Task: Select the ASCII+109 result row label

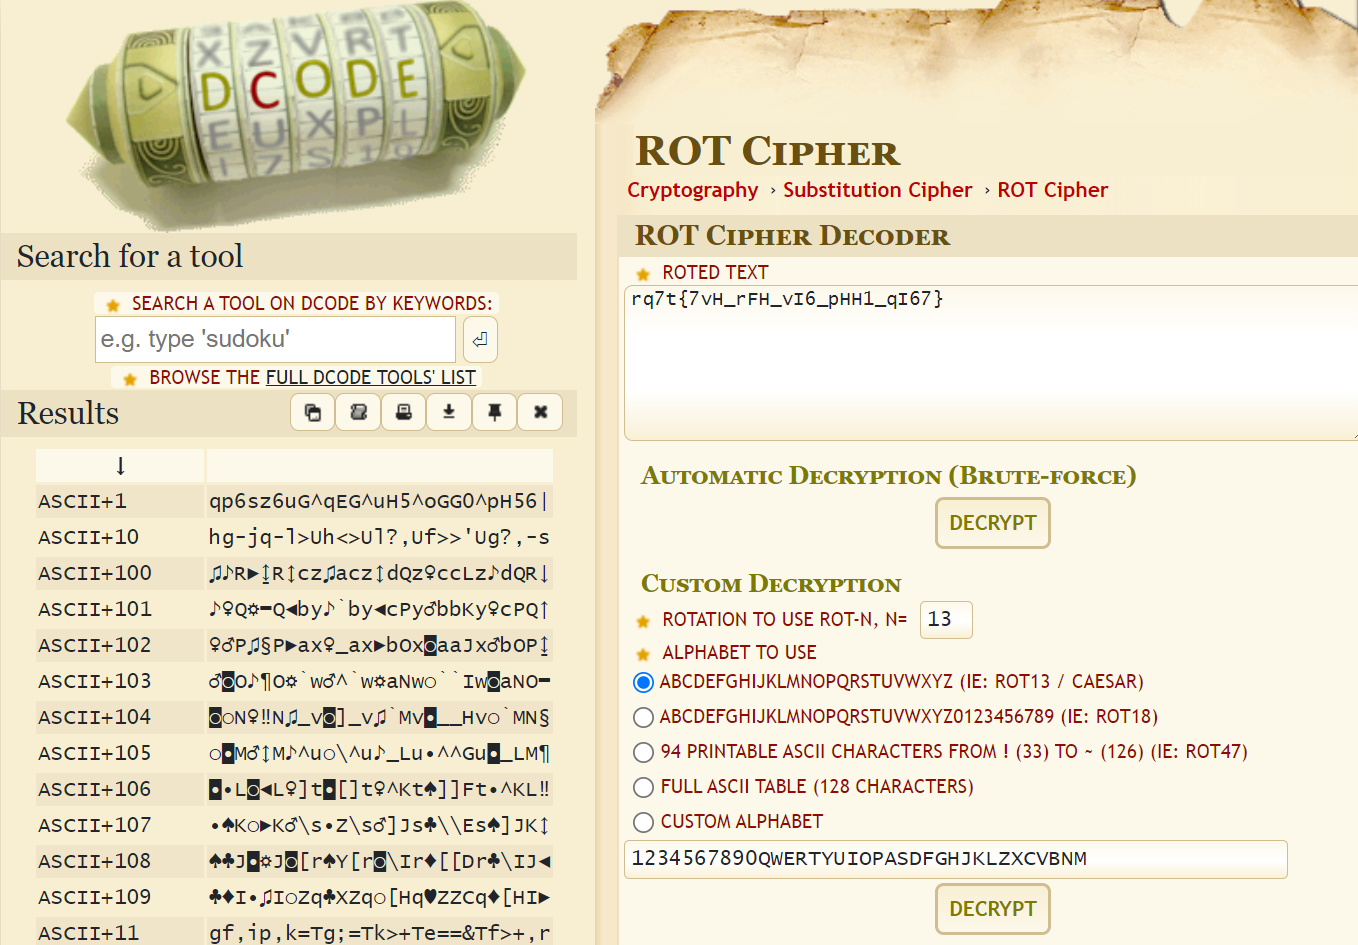Action: click(x=95, y=897)
